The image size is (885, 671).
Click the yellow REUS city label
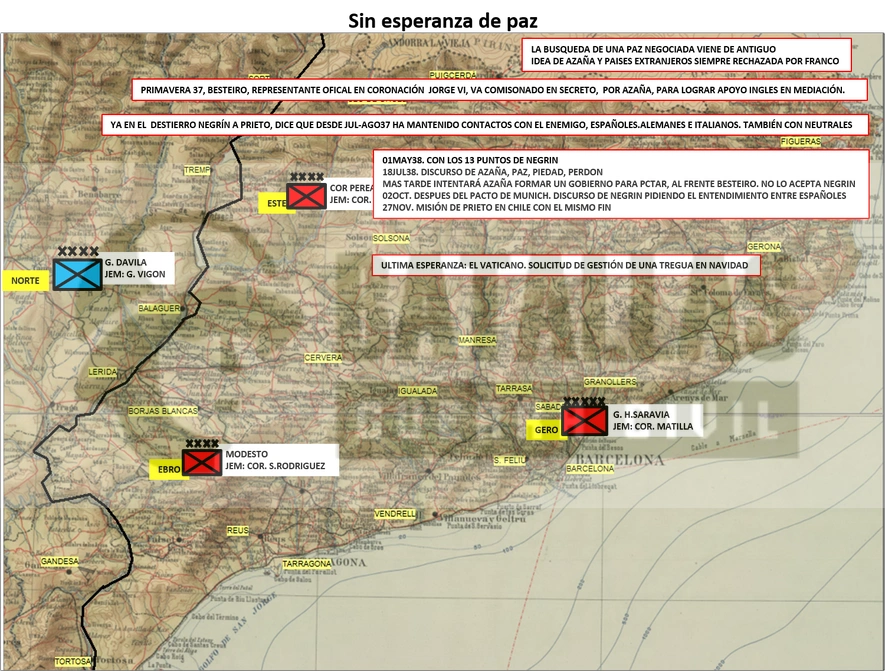click(238, 530)
